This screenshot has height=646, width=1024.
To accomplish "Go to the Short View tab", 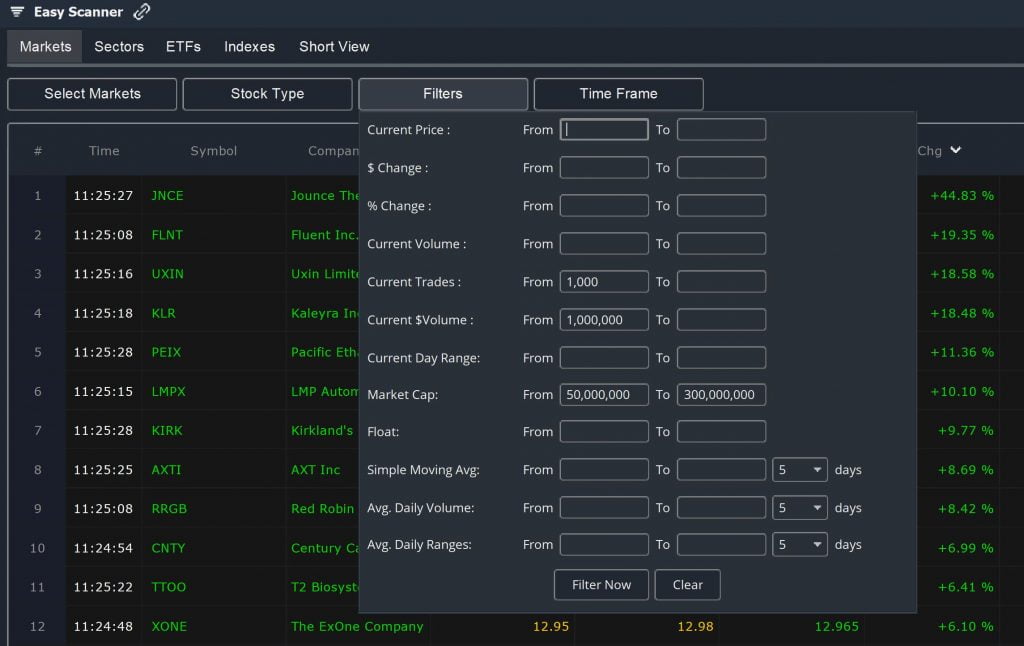I will 334,47.
